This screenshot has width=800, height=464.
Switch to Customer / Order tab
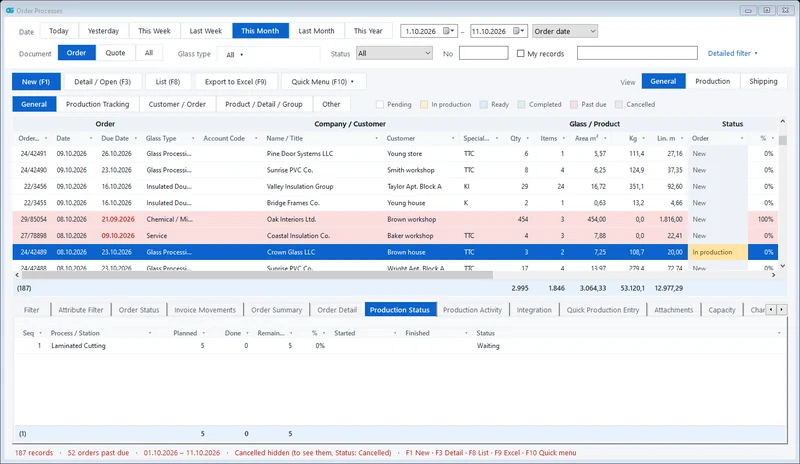coord(177,104)
